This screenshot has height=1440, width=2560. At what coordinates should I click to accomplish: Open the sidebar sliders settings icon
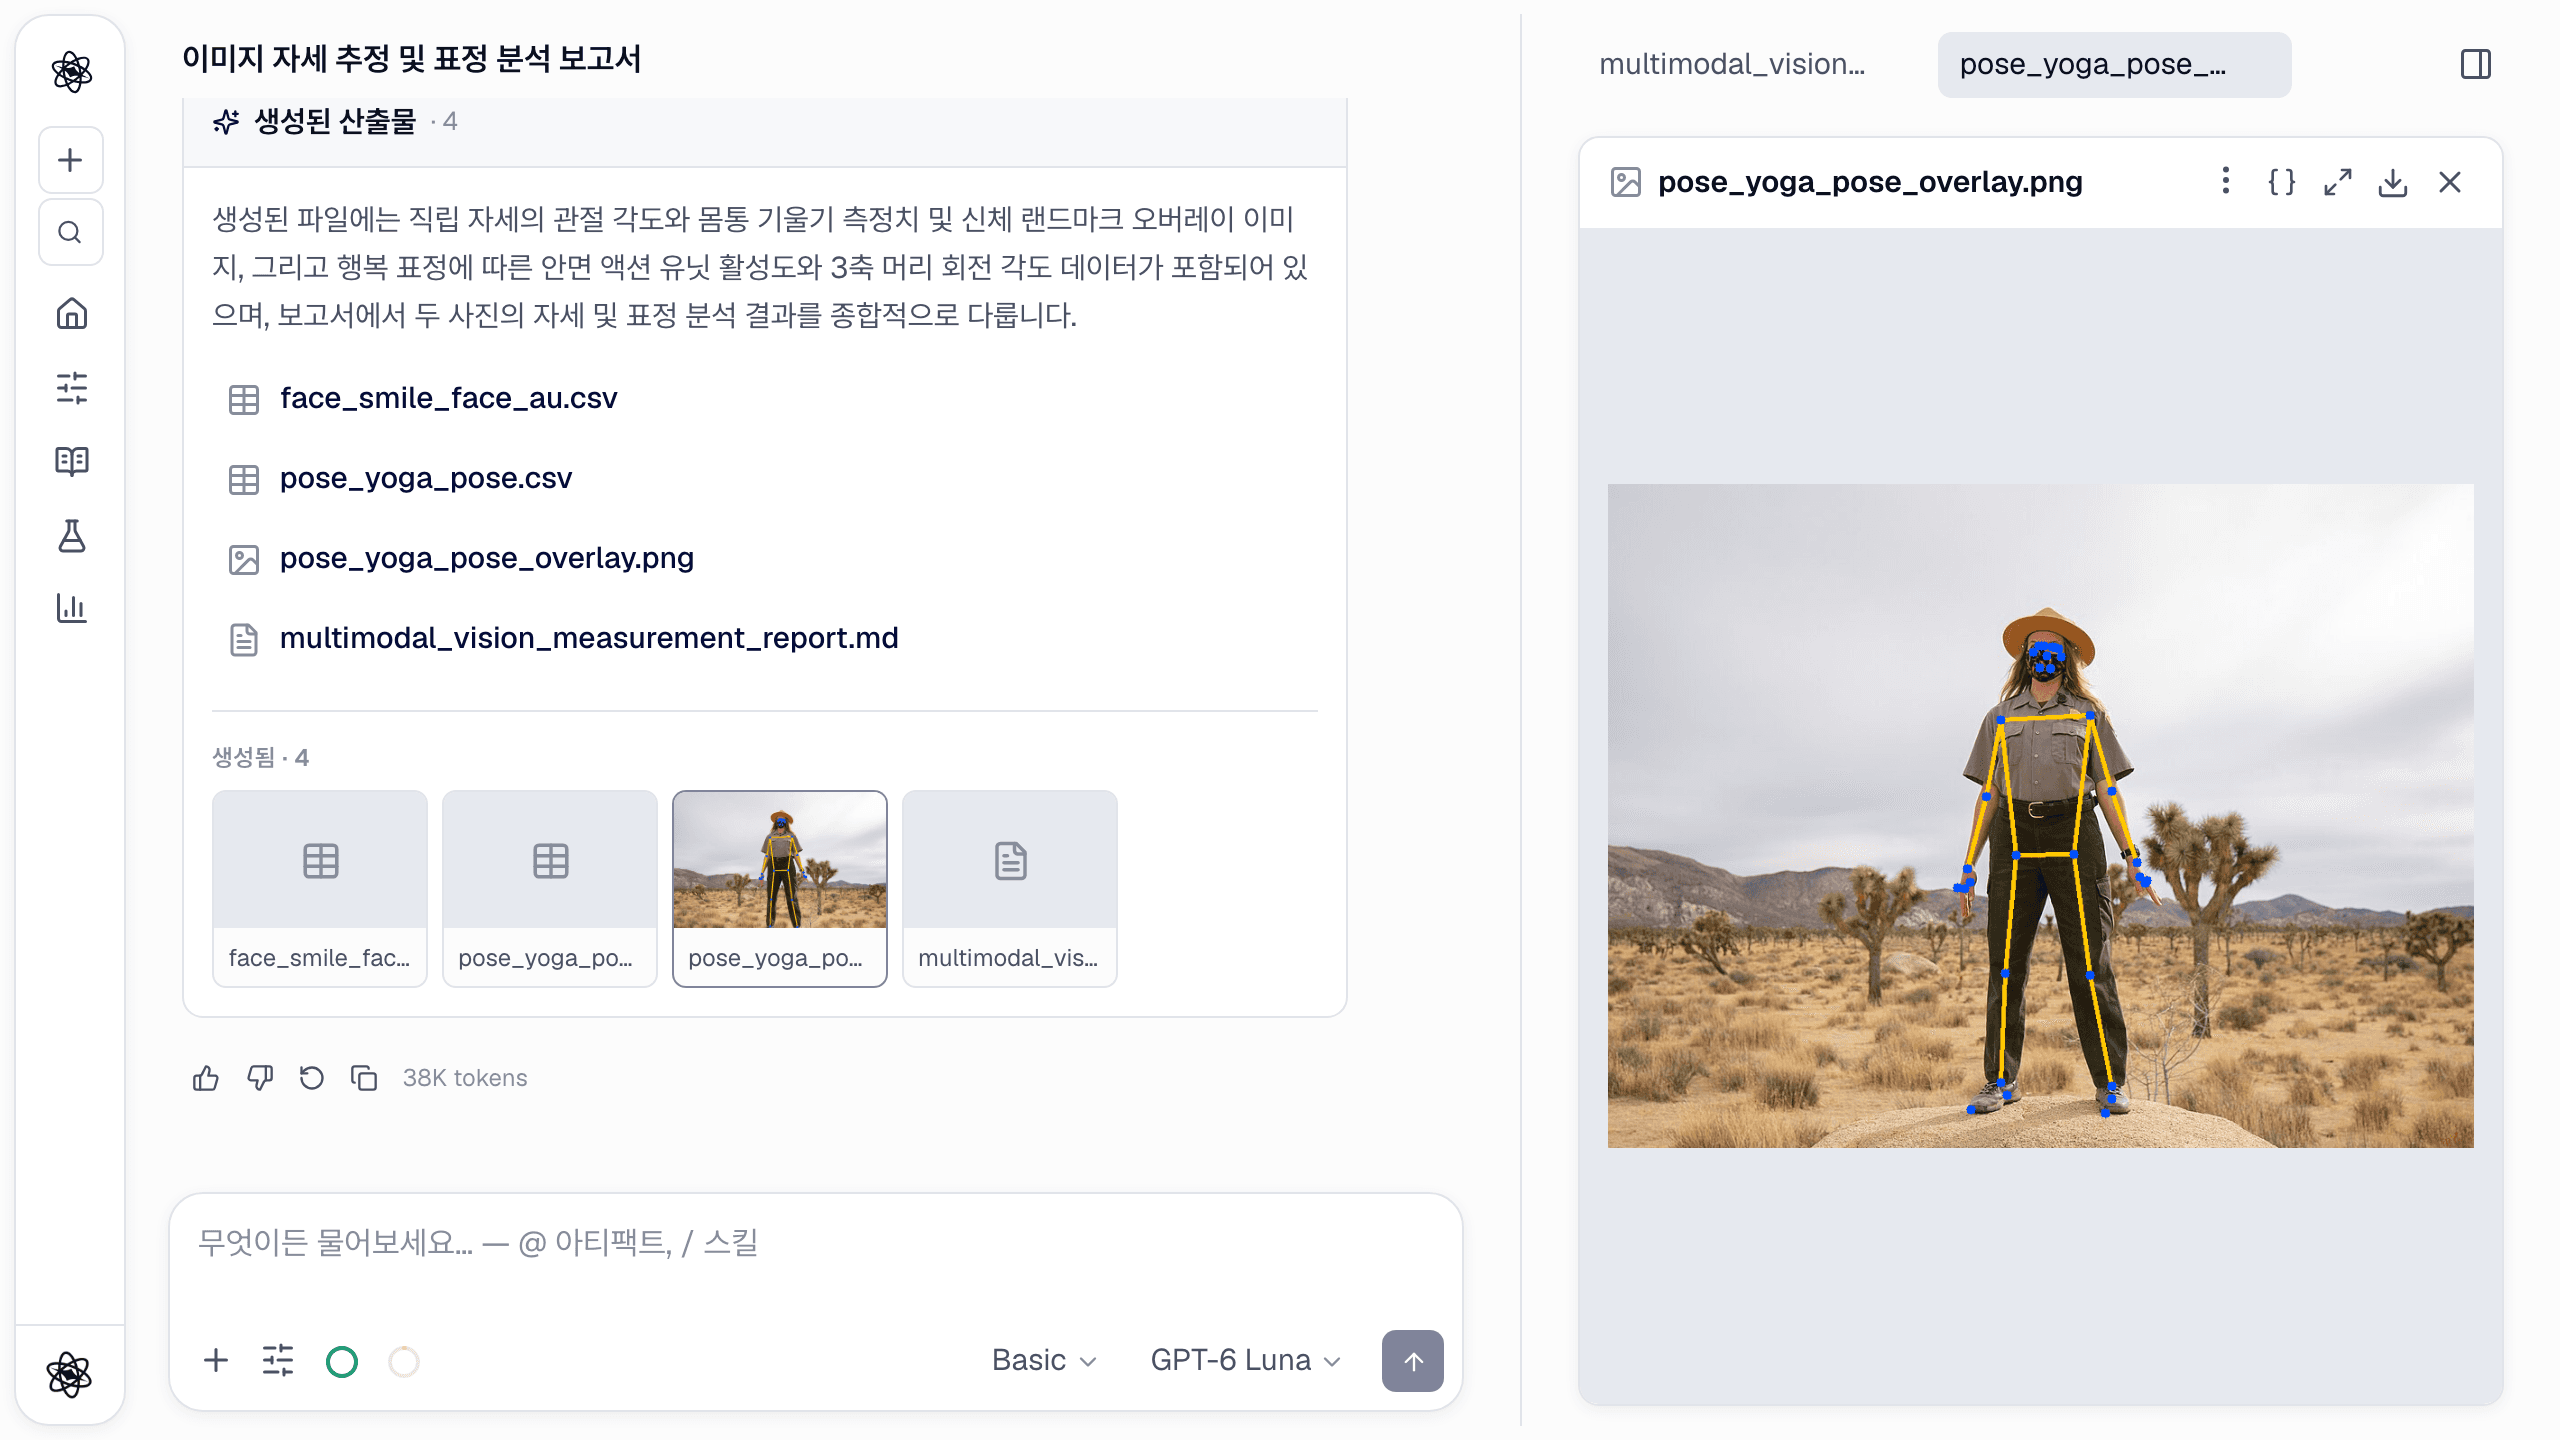tap(71, 387)
